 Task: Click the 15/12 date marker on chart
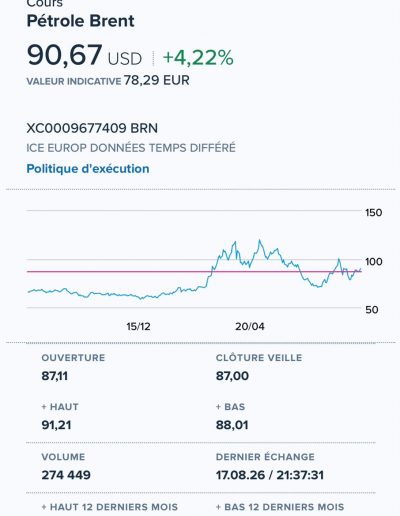[138, 326]
